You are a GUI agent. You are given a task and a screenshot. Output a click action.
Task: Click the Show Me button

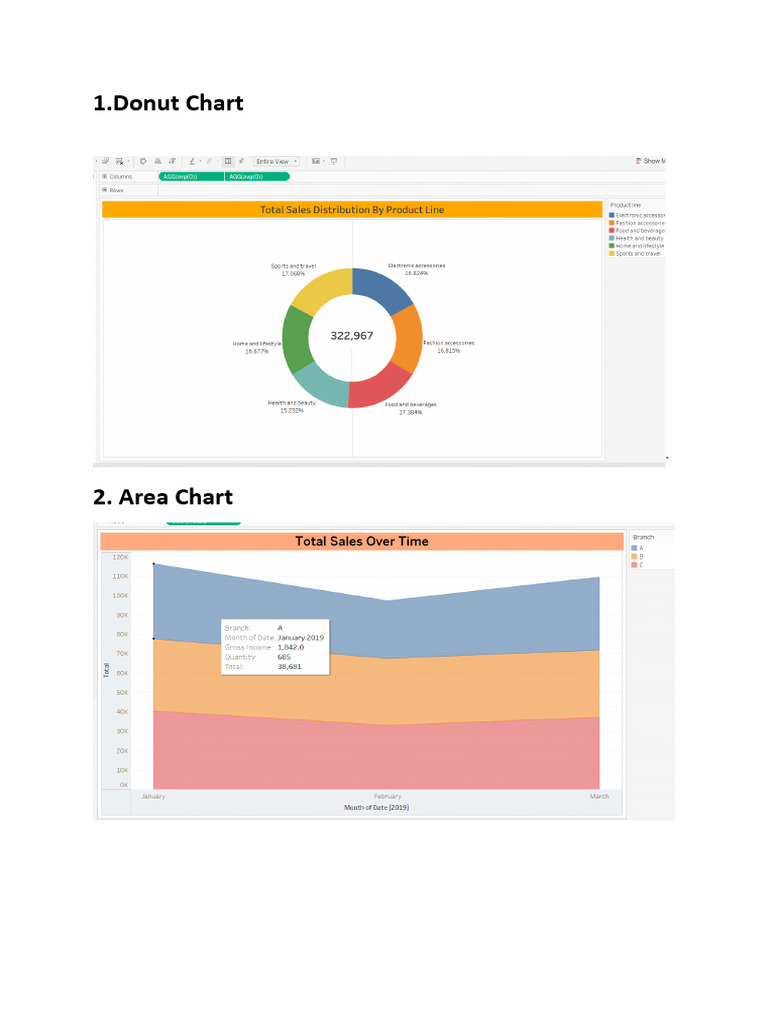click(x=650, y=161)
